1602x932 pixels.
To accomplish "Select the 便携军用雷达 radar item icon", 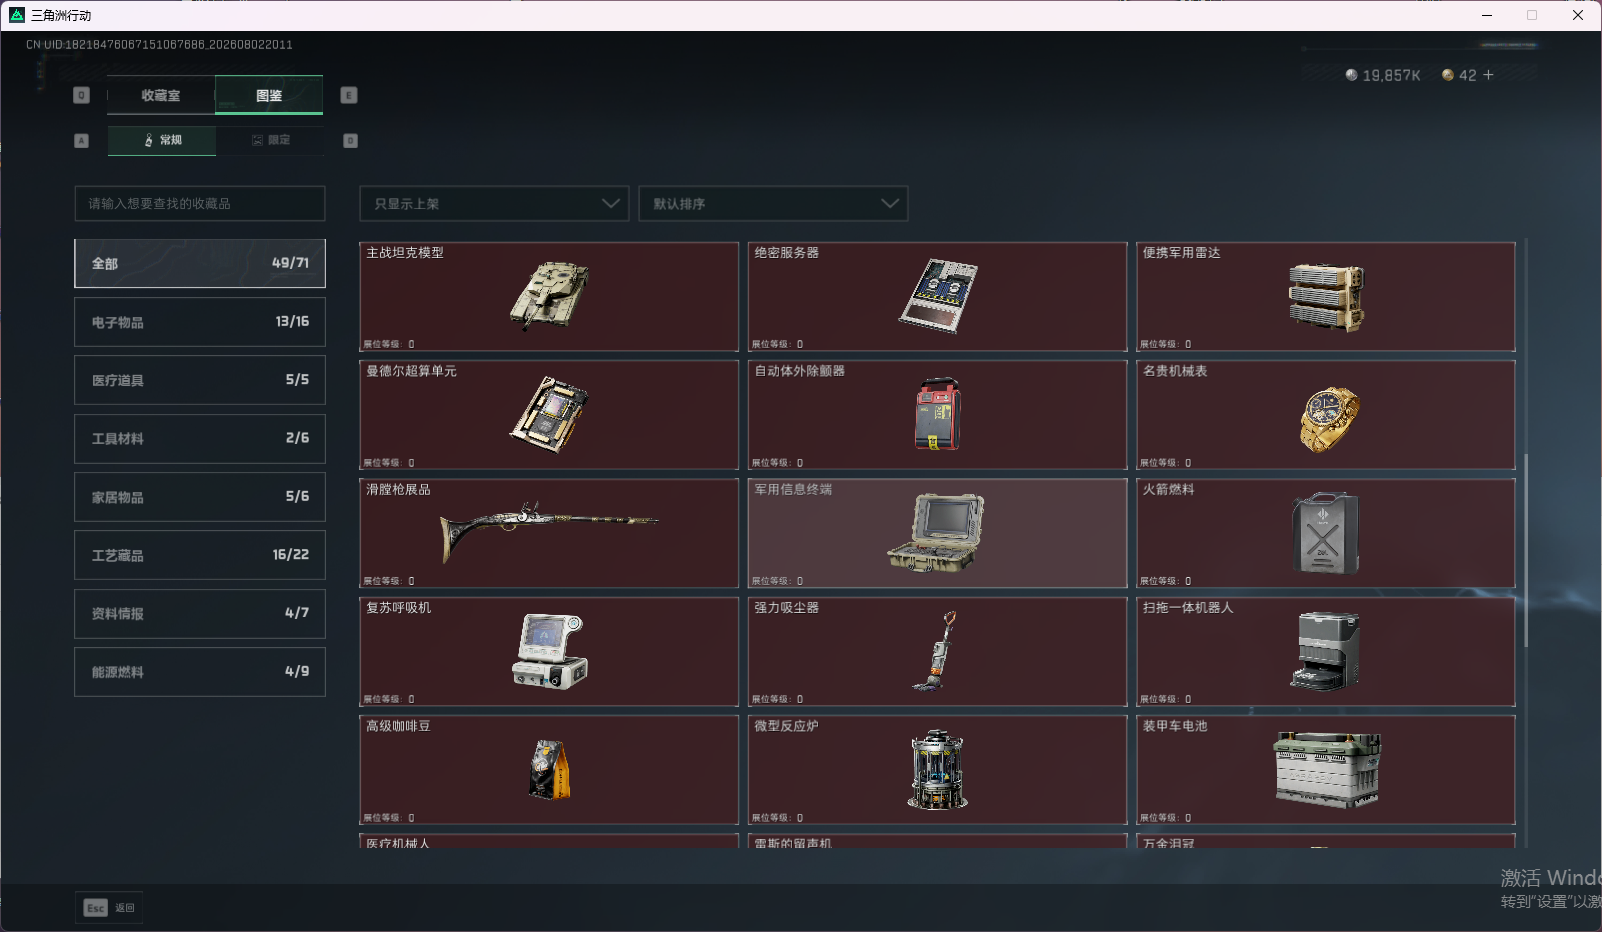I will click(x=1326, y=297).
